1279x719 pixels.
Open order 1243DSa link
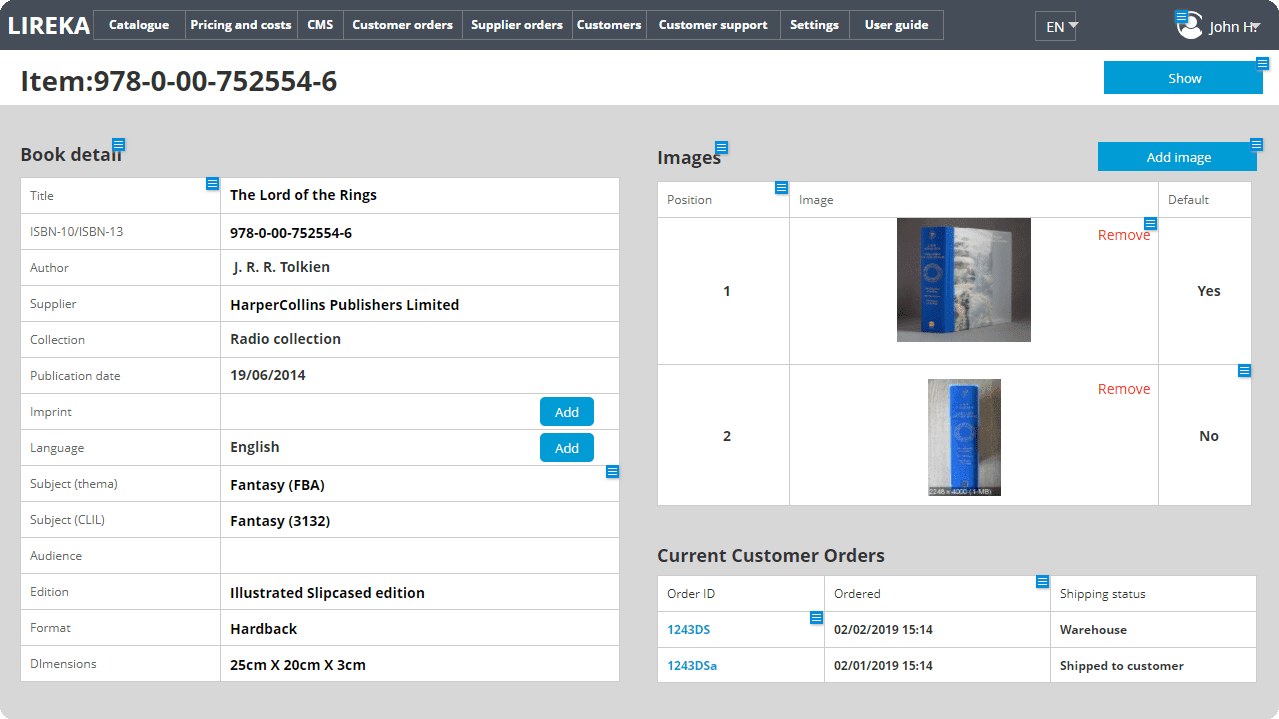tap(692, 666)
